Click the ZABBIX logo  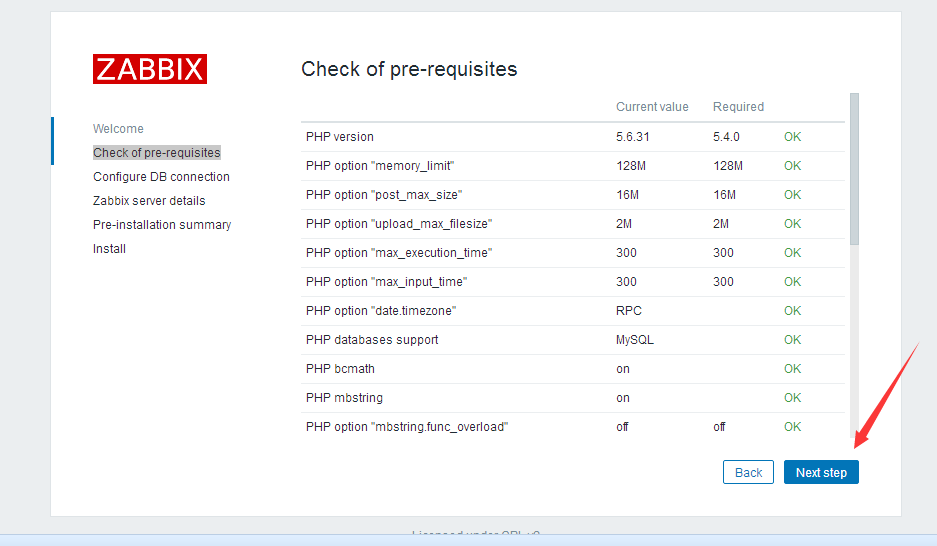pyautogui.click(x=150, y=69)
